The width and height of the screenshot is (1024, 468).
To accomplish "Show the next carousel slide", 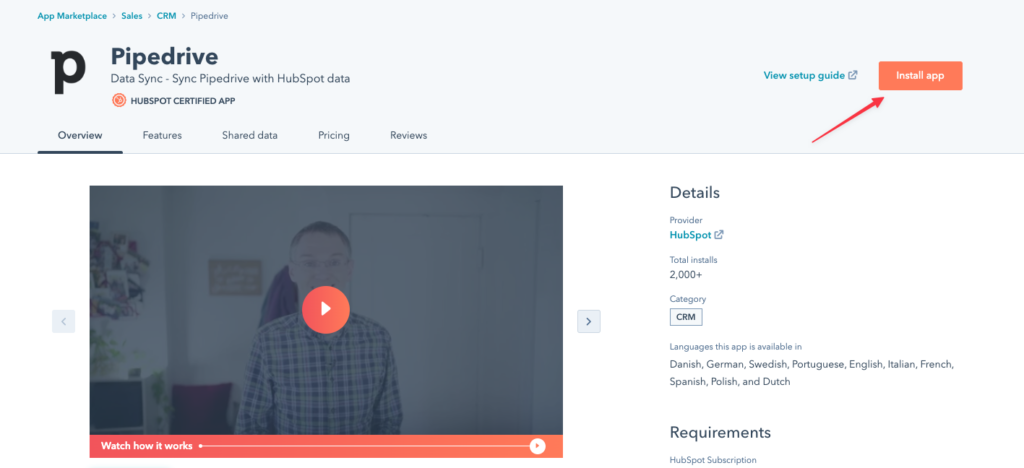I will pos(588,321).
